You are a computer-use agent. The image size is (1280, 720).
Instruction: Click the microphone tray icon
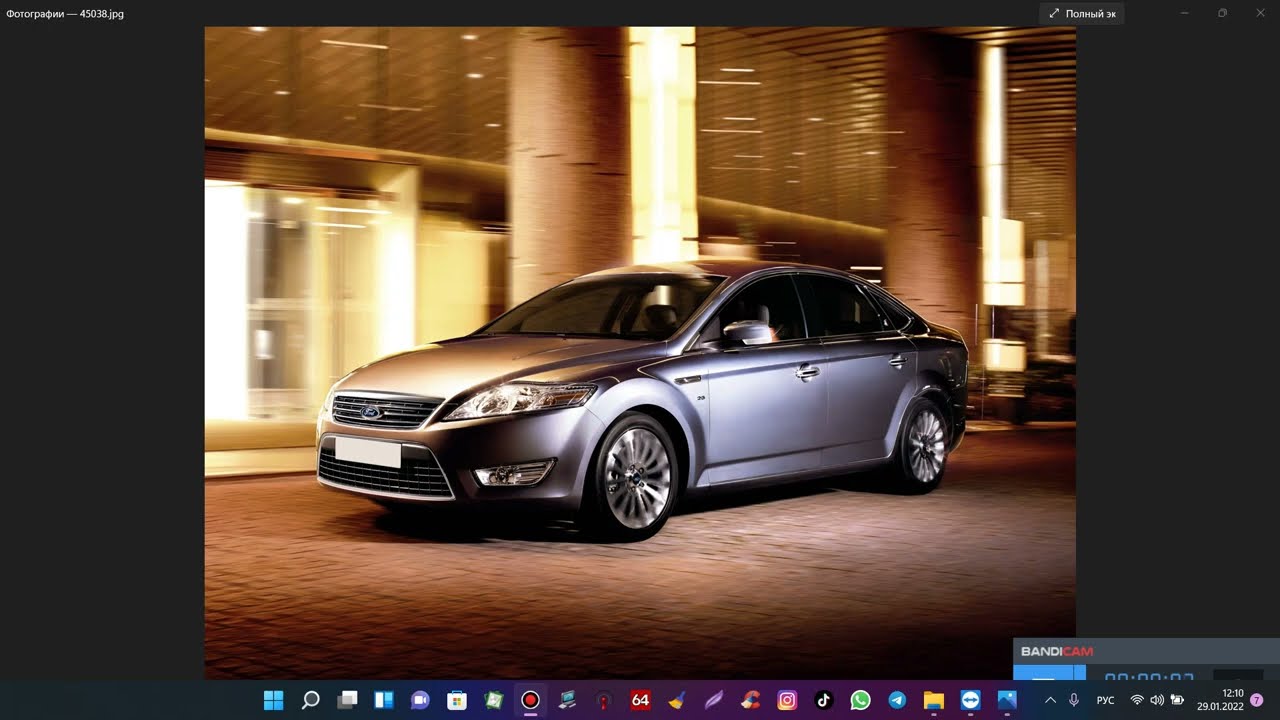1074,700
